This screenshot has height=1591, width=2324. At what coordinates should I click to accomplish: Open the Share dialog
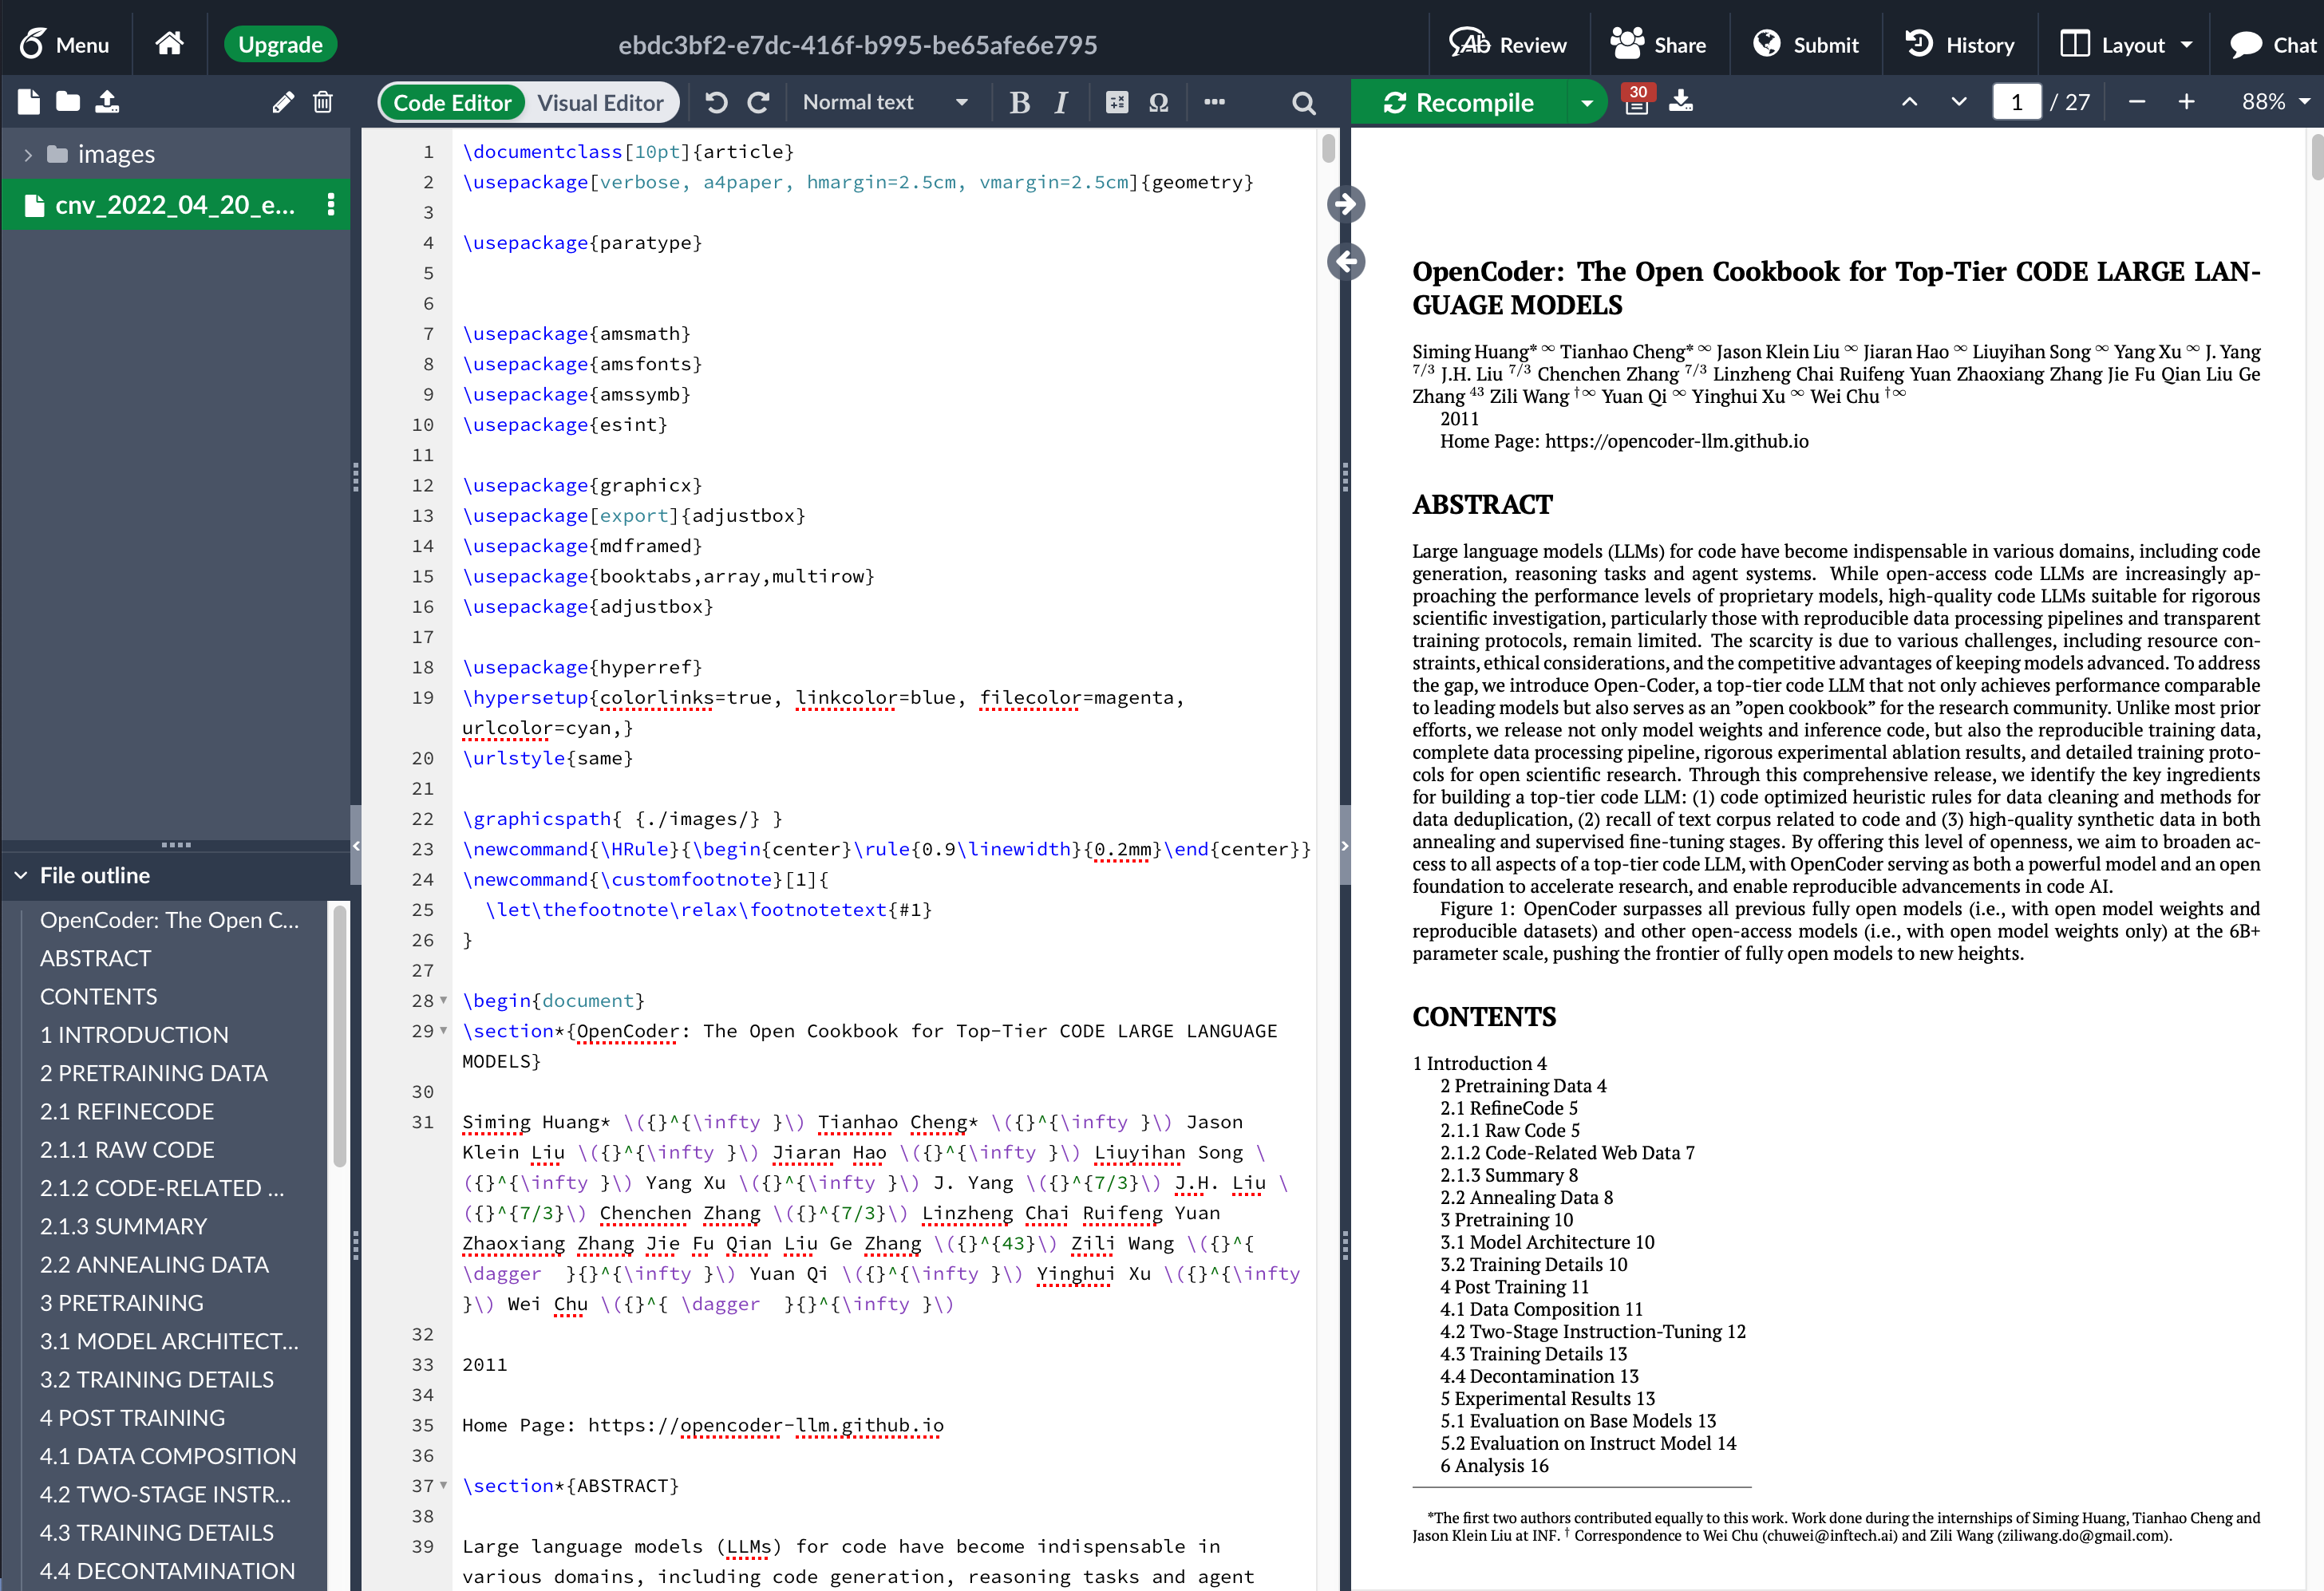[x=1658, y=44]
